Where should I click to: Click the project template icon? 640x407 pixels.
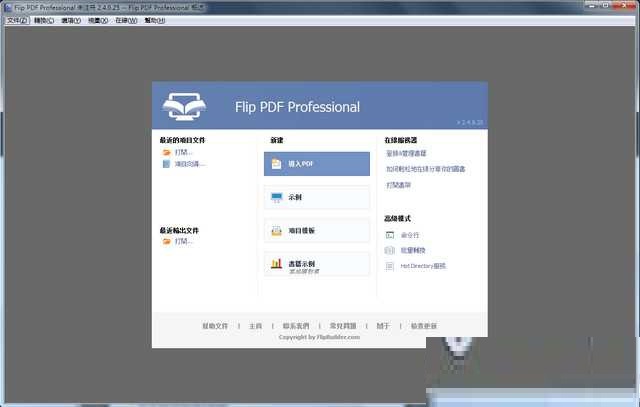(x=276, y=231)
